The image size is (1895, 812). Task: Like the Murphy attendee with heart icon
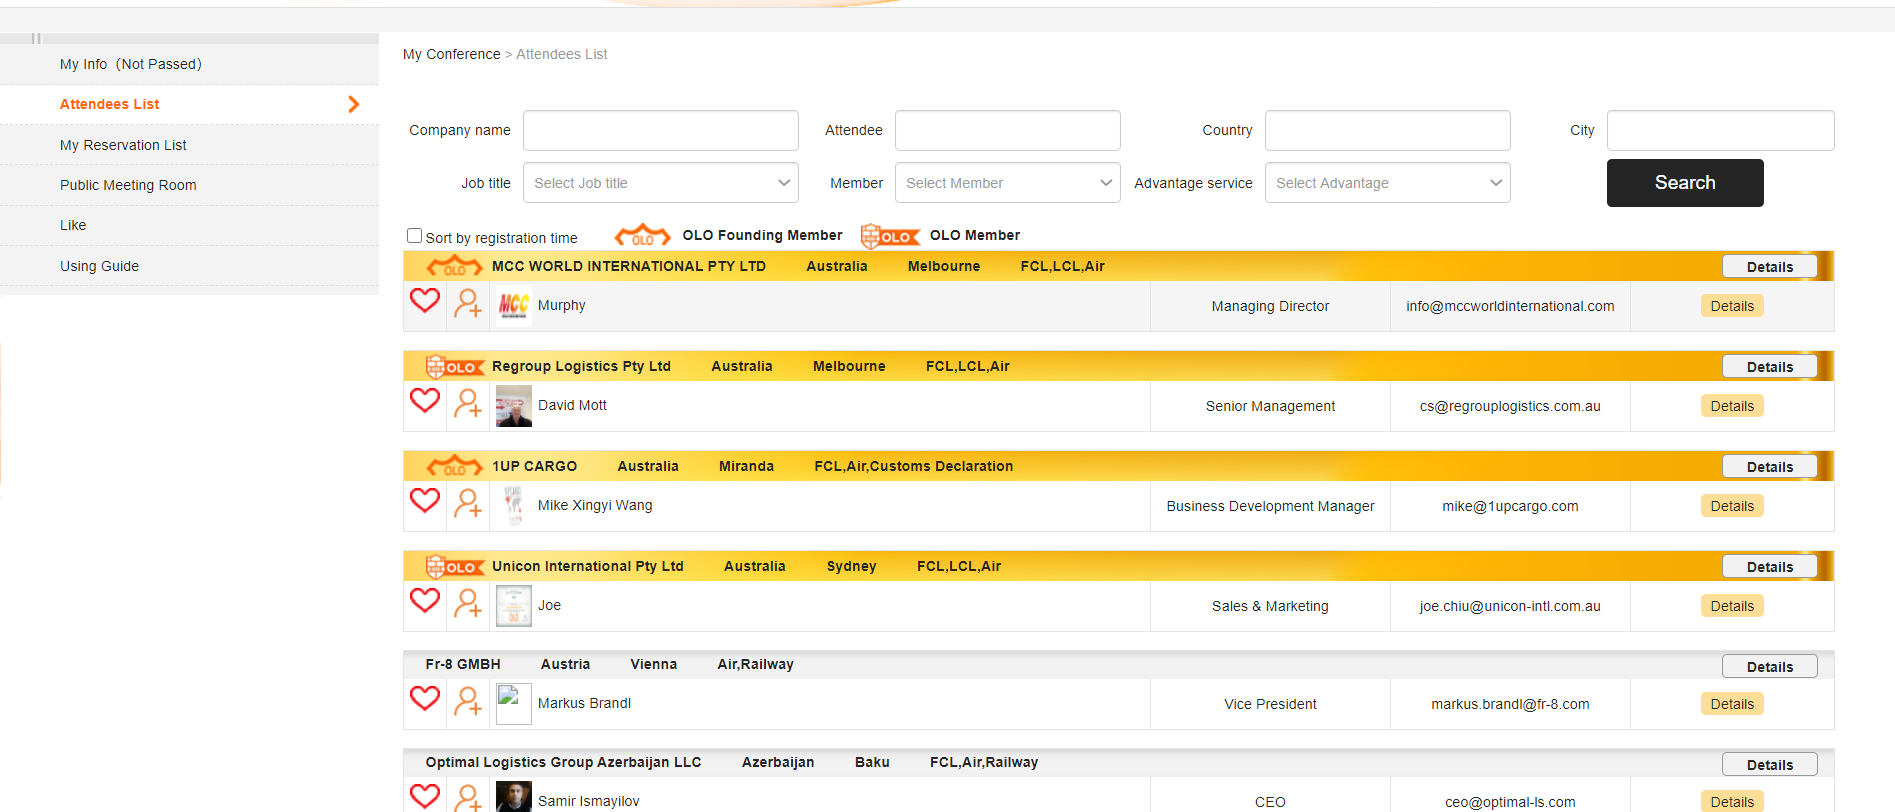tap(425, 300)
